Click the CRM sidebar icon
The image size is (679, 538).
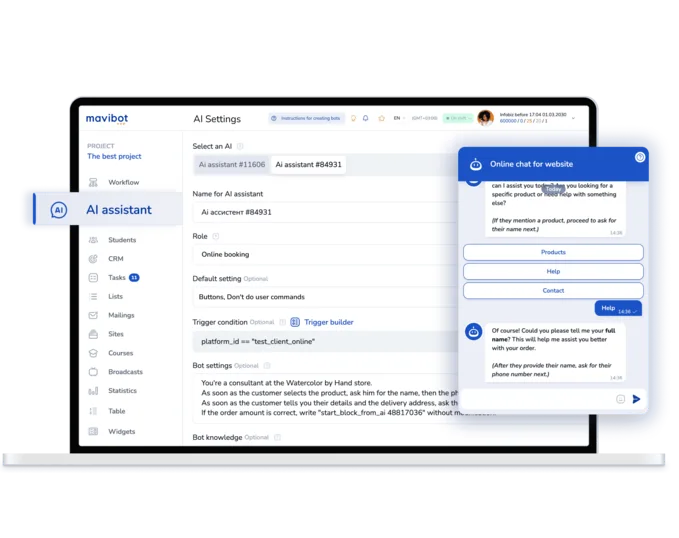coord(93,259)
